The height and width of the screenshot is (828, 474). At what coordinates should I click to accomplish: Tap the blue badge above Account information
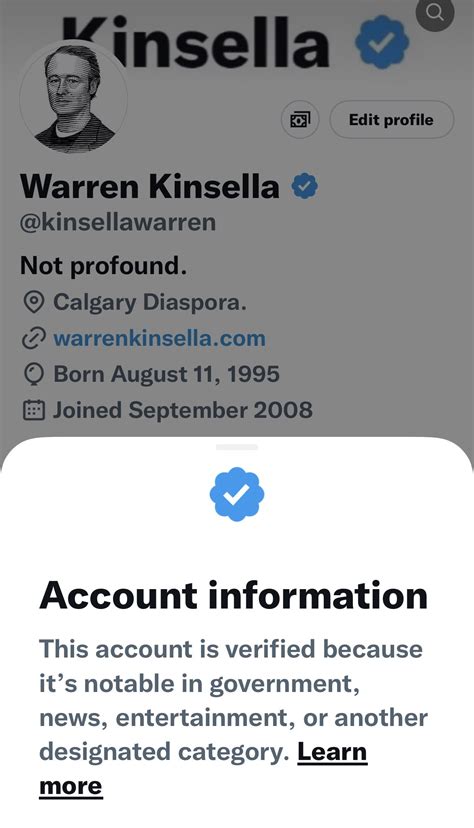click(237, 494)
